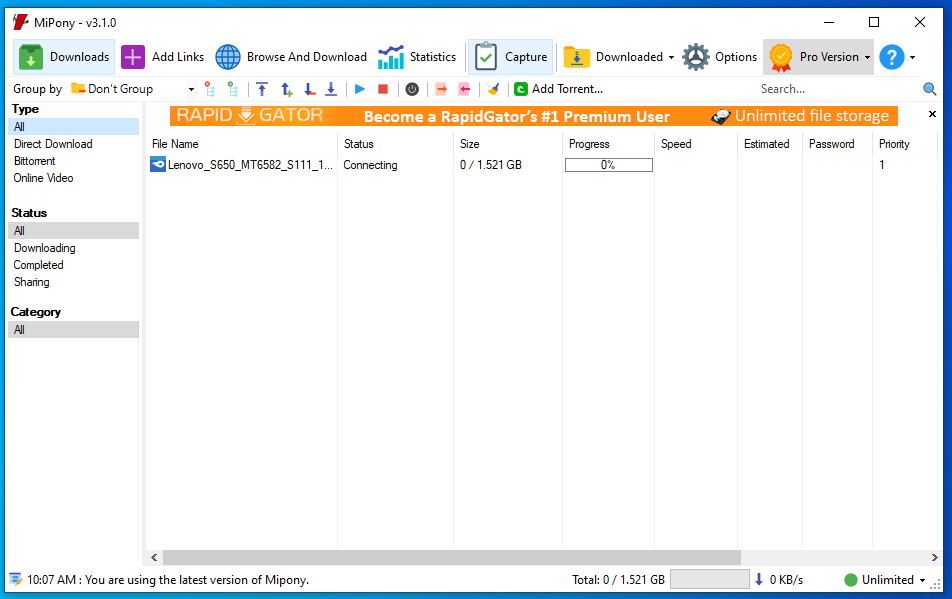Show the Statistics view

(x=416, y=57)
